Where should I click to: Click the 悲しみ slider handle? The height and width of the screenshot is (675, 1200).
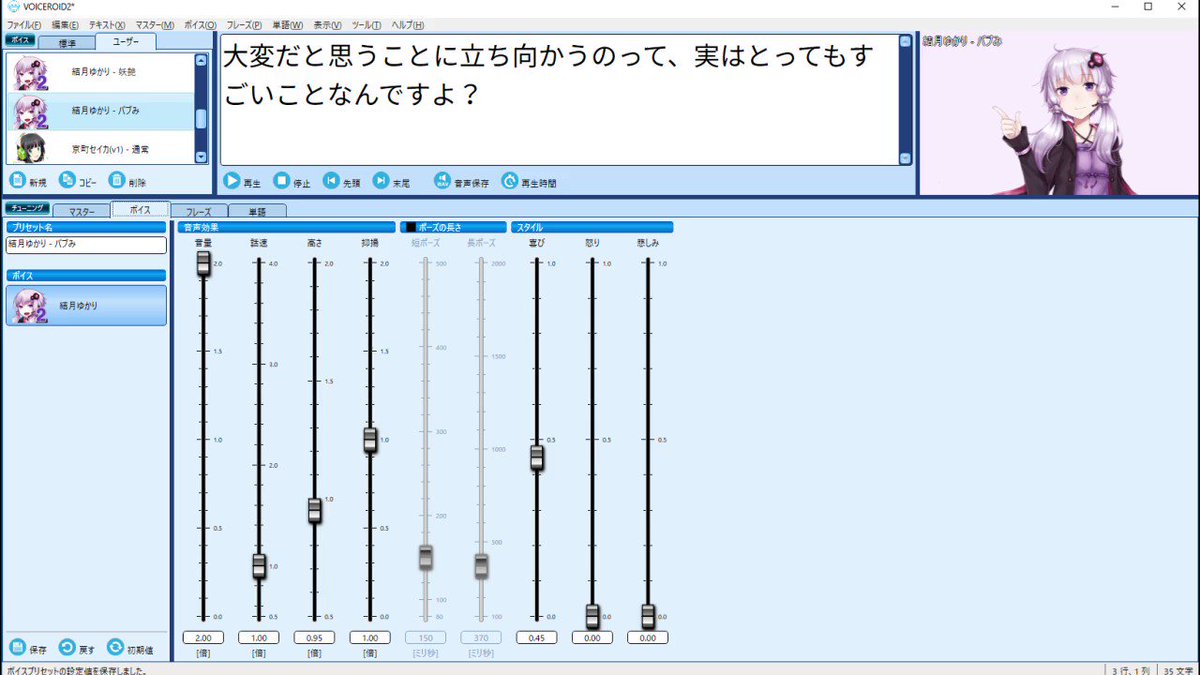click(x=647, y=616)
